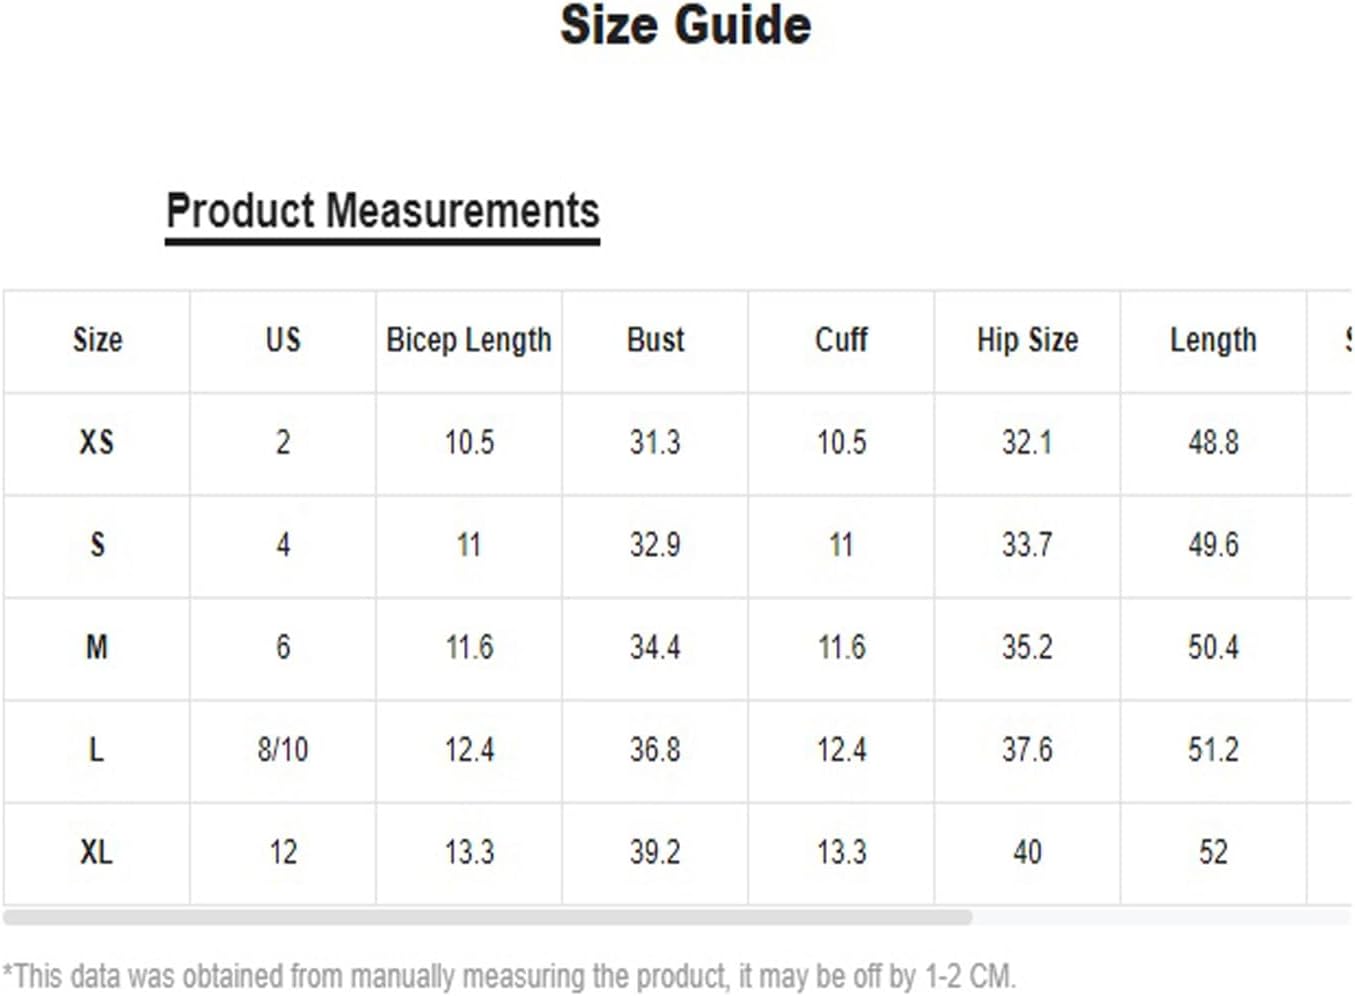Click the Size column header
The height and width of the screenshot is (996, 1355).
(97, 340)
